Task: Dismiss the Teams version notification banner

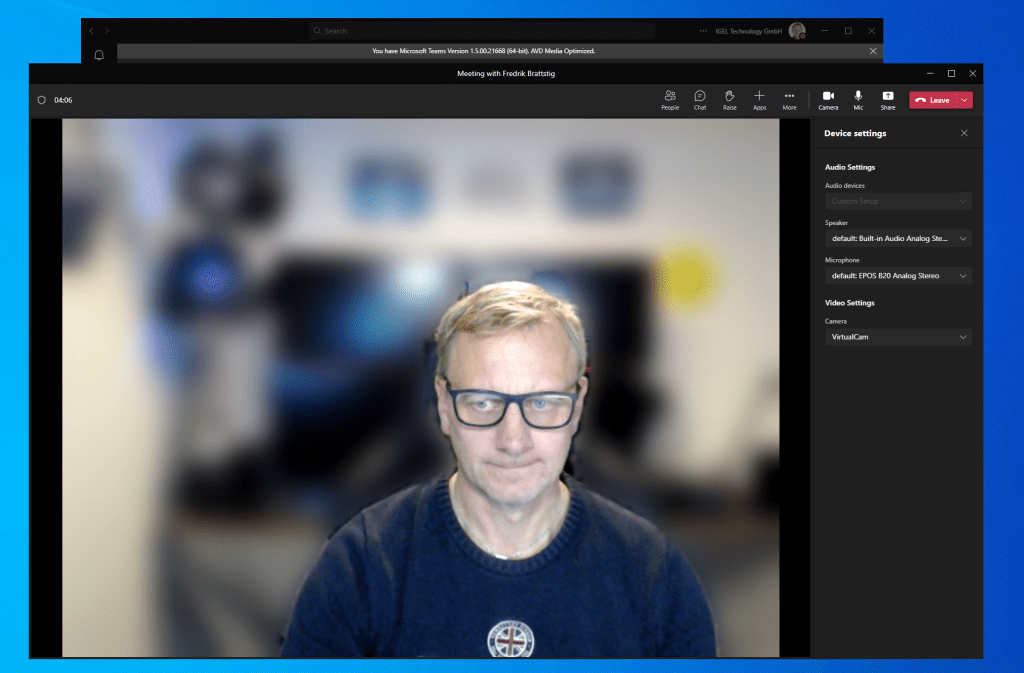Action: click(872, 51)
